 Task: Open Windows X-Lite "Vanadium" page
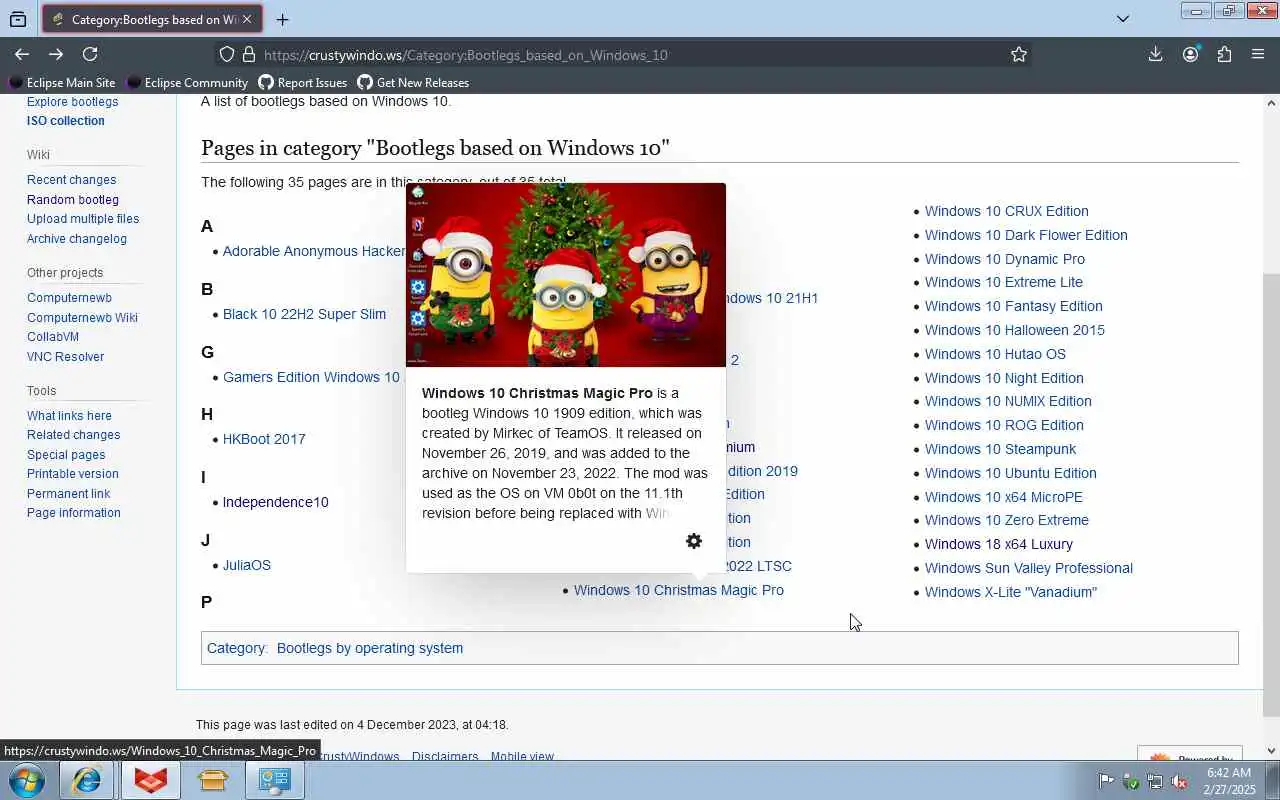pyautogui.click(x=1010, y=592)
